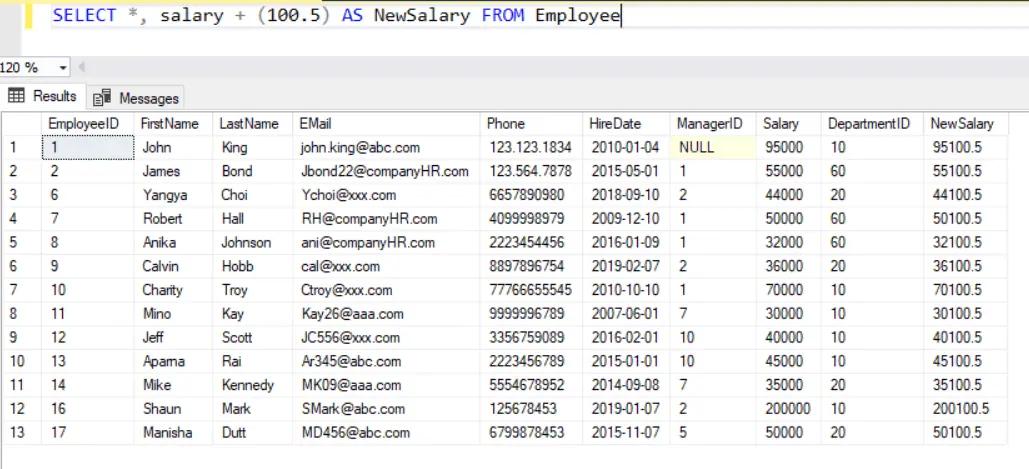
Task: Select the NewSalary column header
Action: [962, 124]
